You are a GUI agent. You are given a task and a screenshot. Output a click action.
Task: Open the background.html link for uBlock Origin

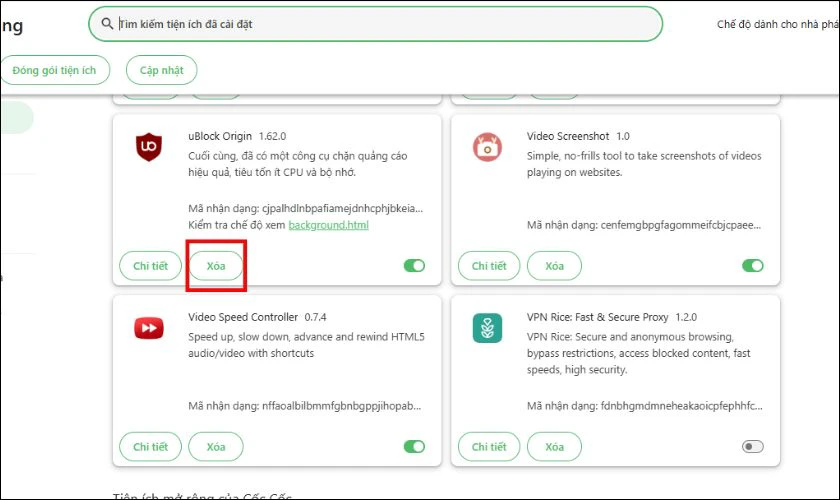(x=328, y=225)
